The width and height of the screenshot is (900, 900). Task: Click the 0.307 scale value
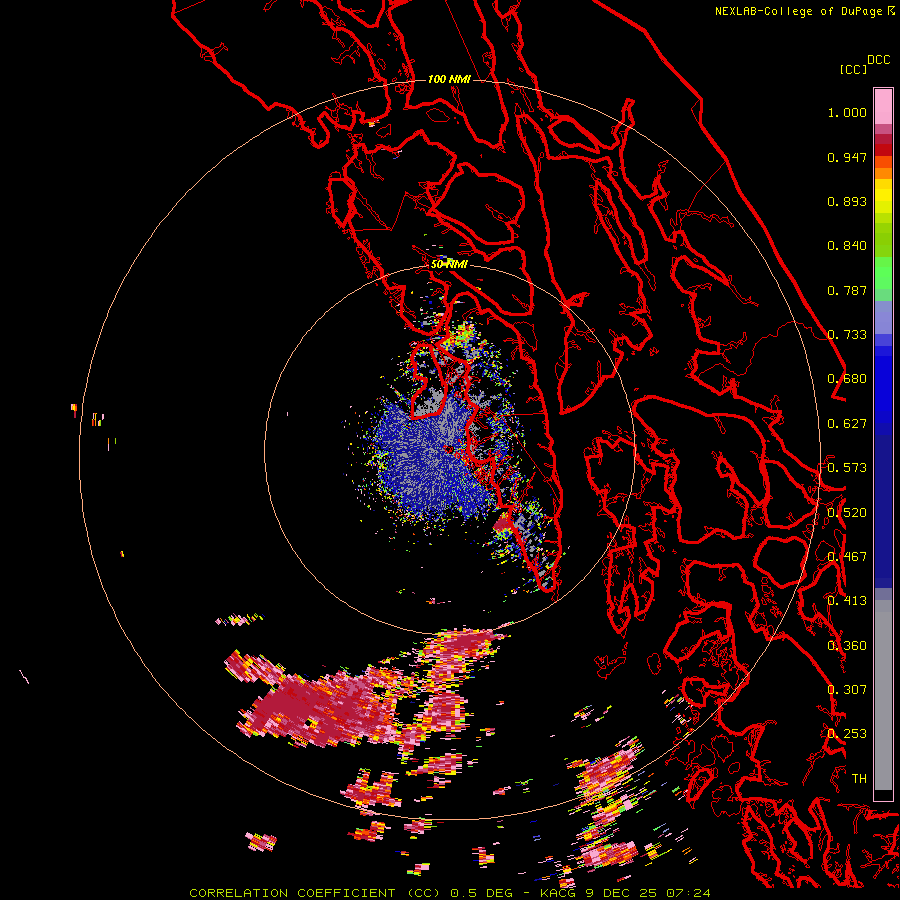click(847, 690)
